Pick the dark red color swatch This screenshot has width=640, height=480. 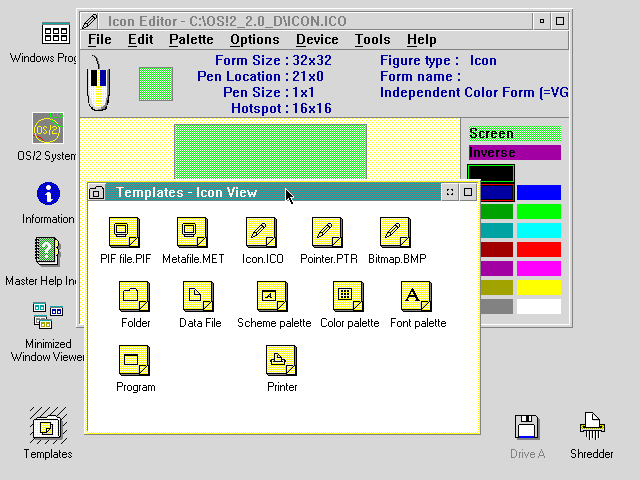pos(497,250)
